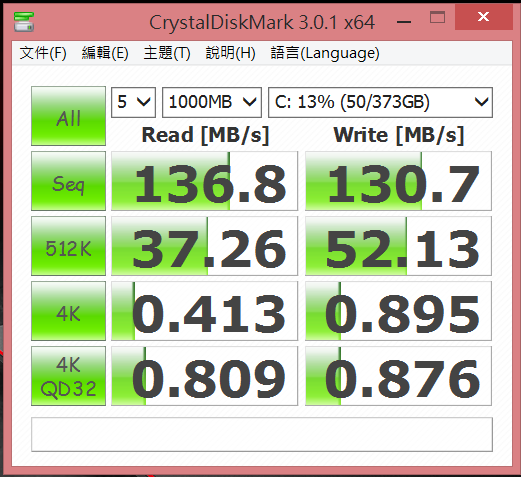Open the 語言(Language) menu
This screenshot has height=477, width=521.
coord(325,53)
